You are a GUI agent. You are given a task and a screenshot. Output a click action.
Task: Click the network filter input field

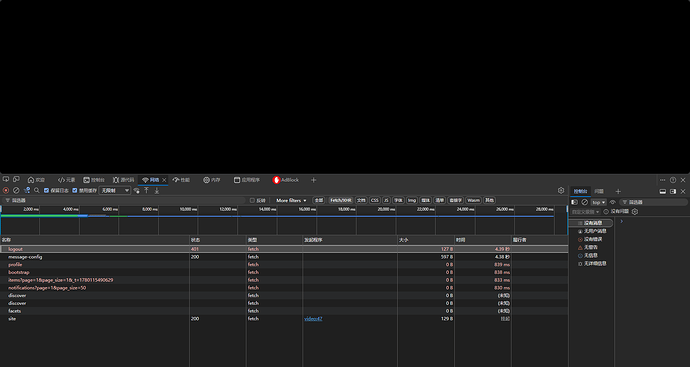[123, 200]
